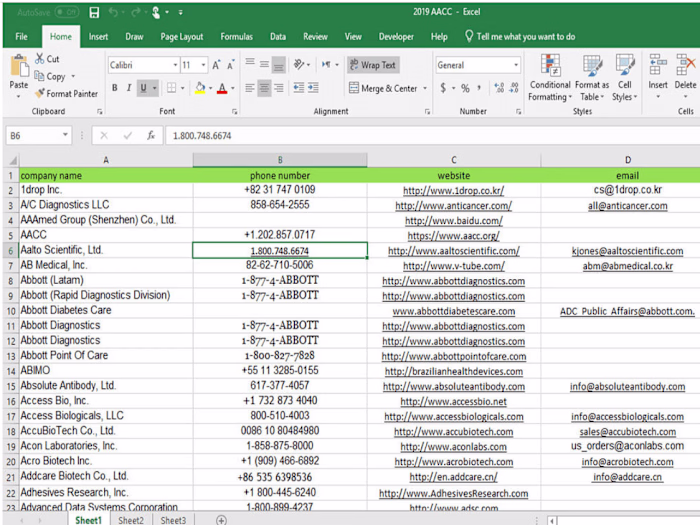Click the Percent Style icon

(x=465, y=88)
